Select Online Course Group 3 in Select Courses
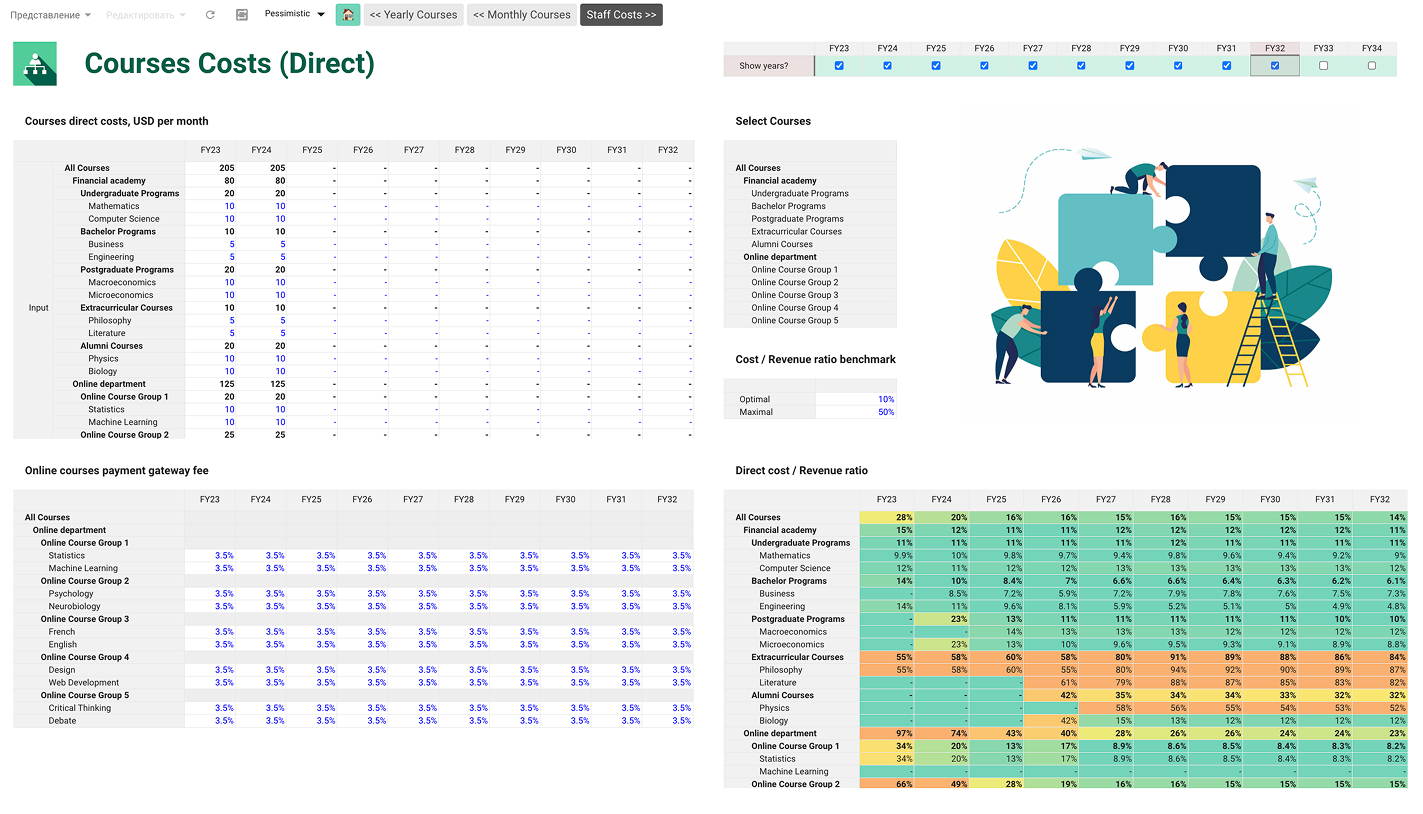The width and height of the screenshot is (1423, 814). pyautogui.click(x=794, y=295)
